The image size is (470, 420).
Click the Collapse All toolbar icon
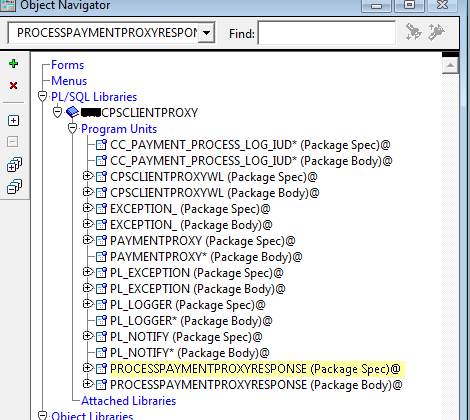point(14,186)
